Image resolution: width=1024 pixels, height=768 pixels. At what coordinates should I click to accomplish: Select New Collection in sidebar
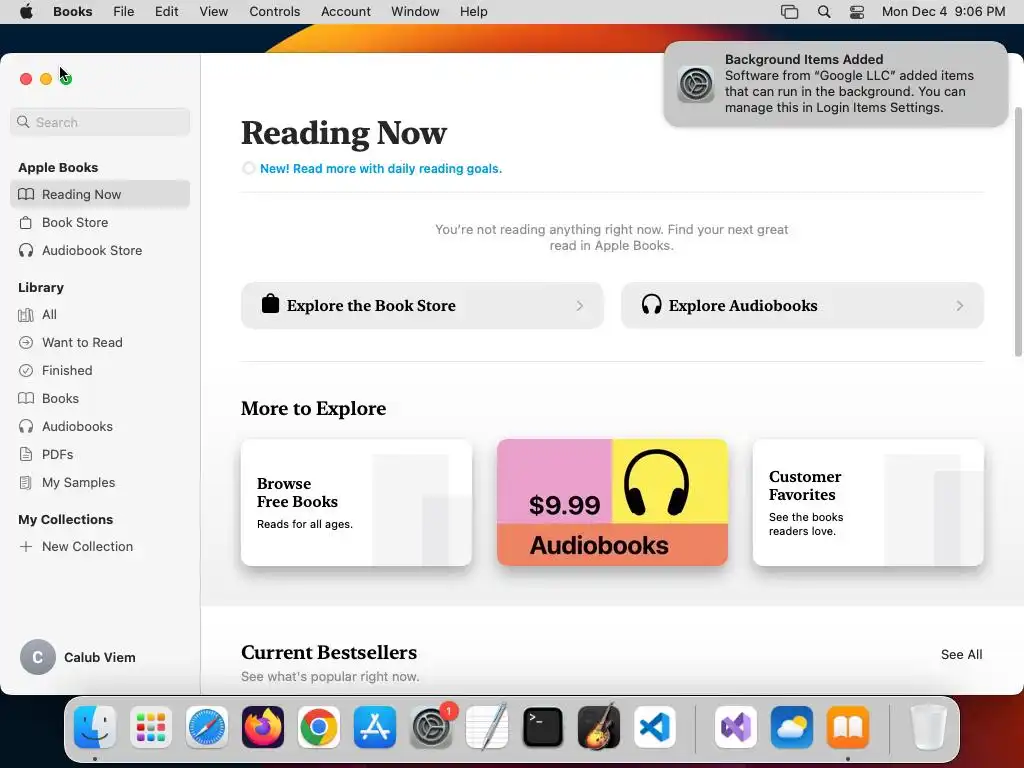point(100,547)
